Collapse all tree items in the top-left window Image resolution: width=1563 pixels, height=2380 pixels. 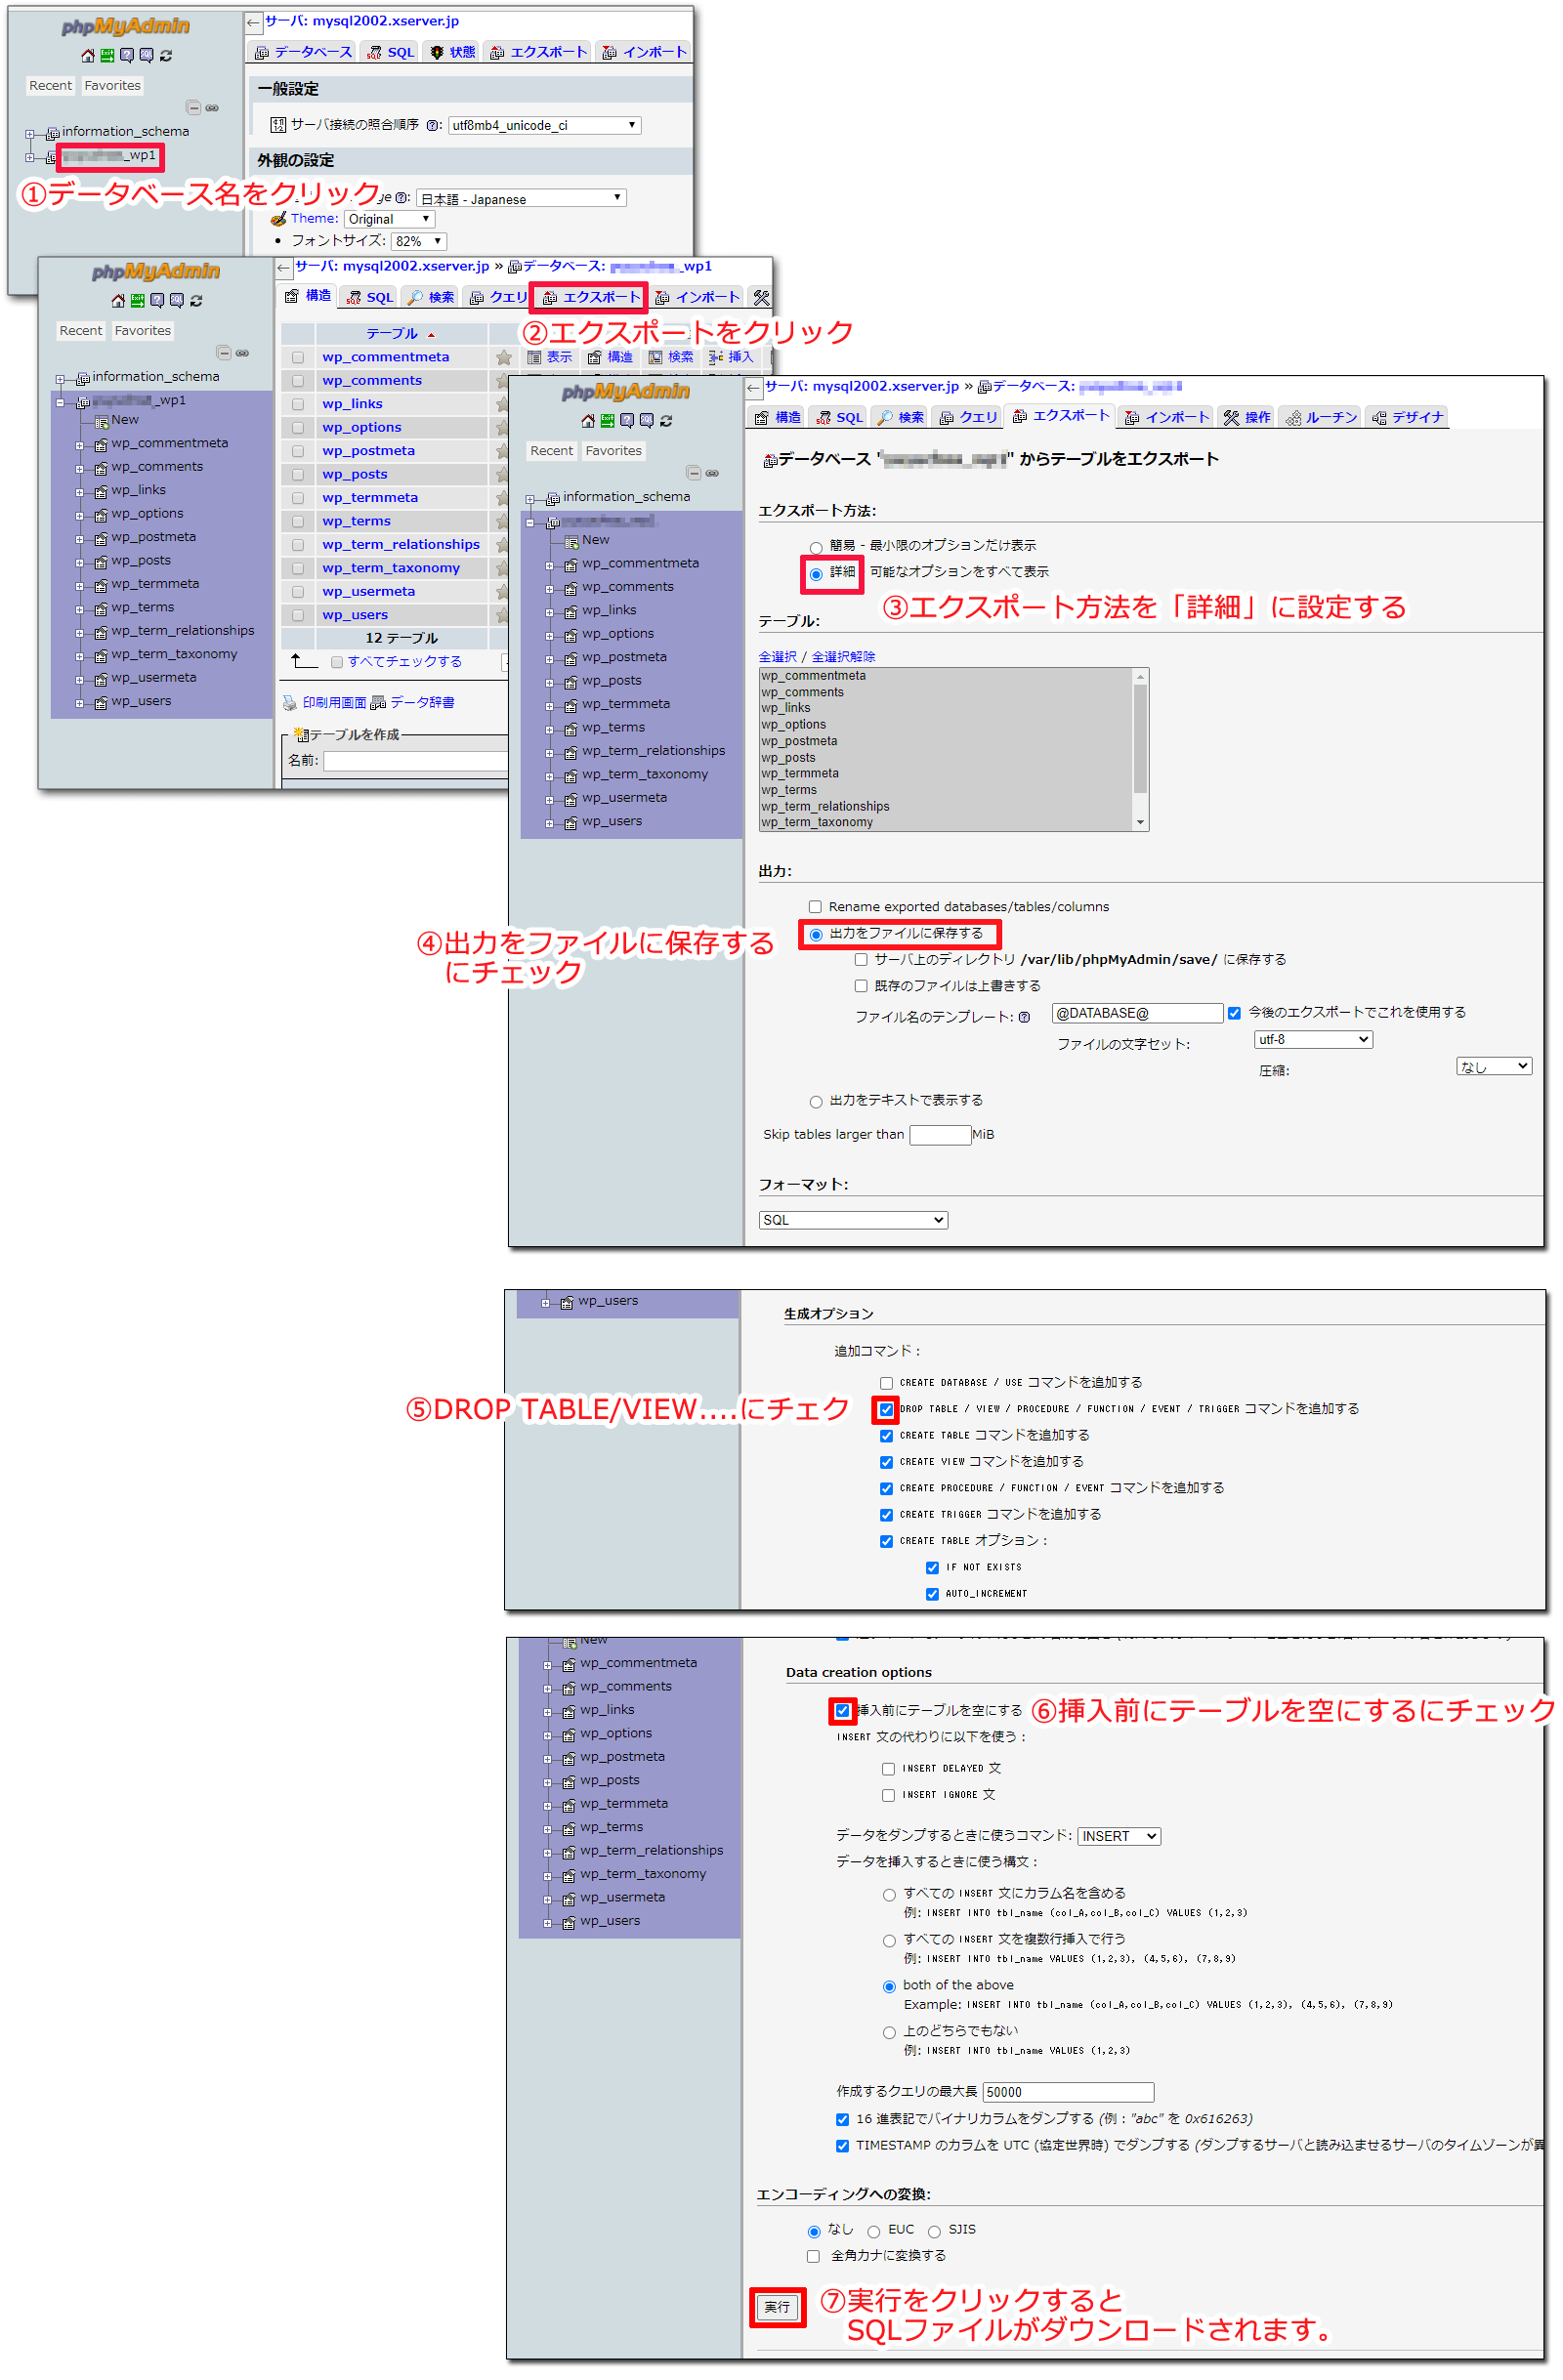click(x=194, y=108)
